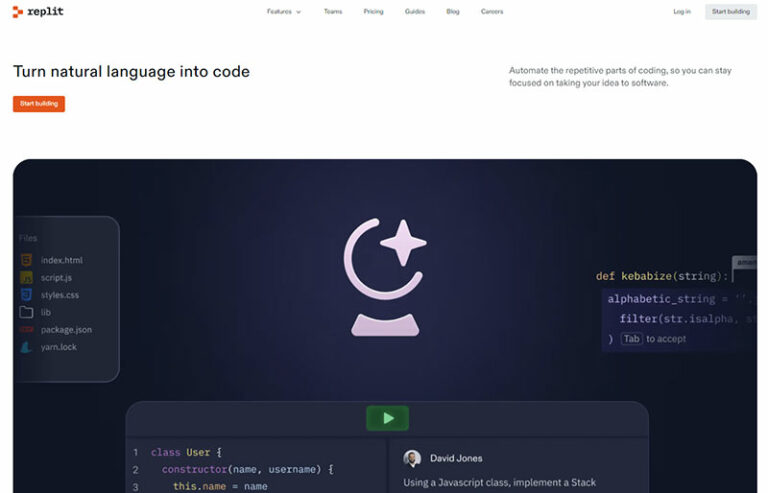
Task: Click the filter(str.isalpha suggestion line
Action: click(x=686, y=319)
